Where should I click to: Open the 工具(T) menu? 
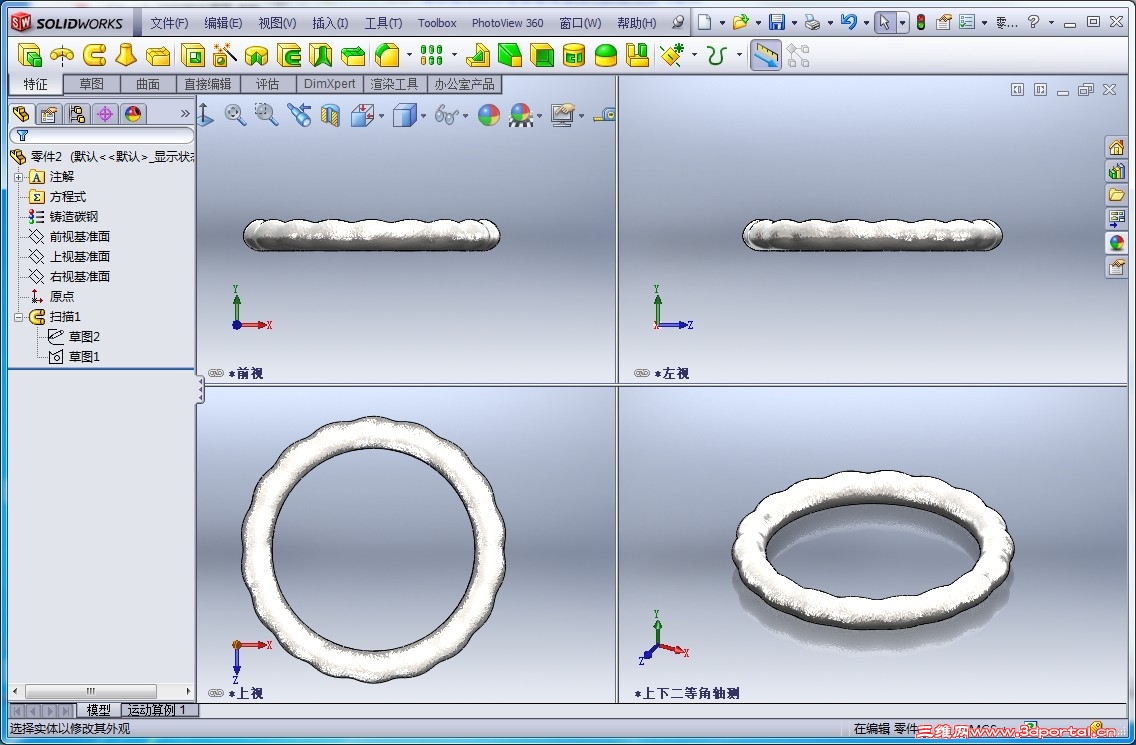pos(383,23)
